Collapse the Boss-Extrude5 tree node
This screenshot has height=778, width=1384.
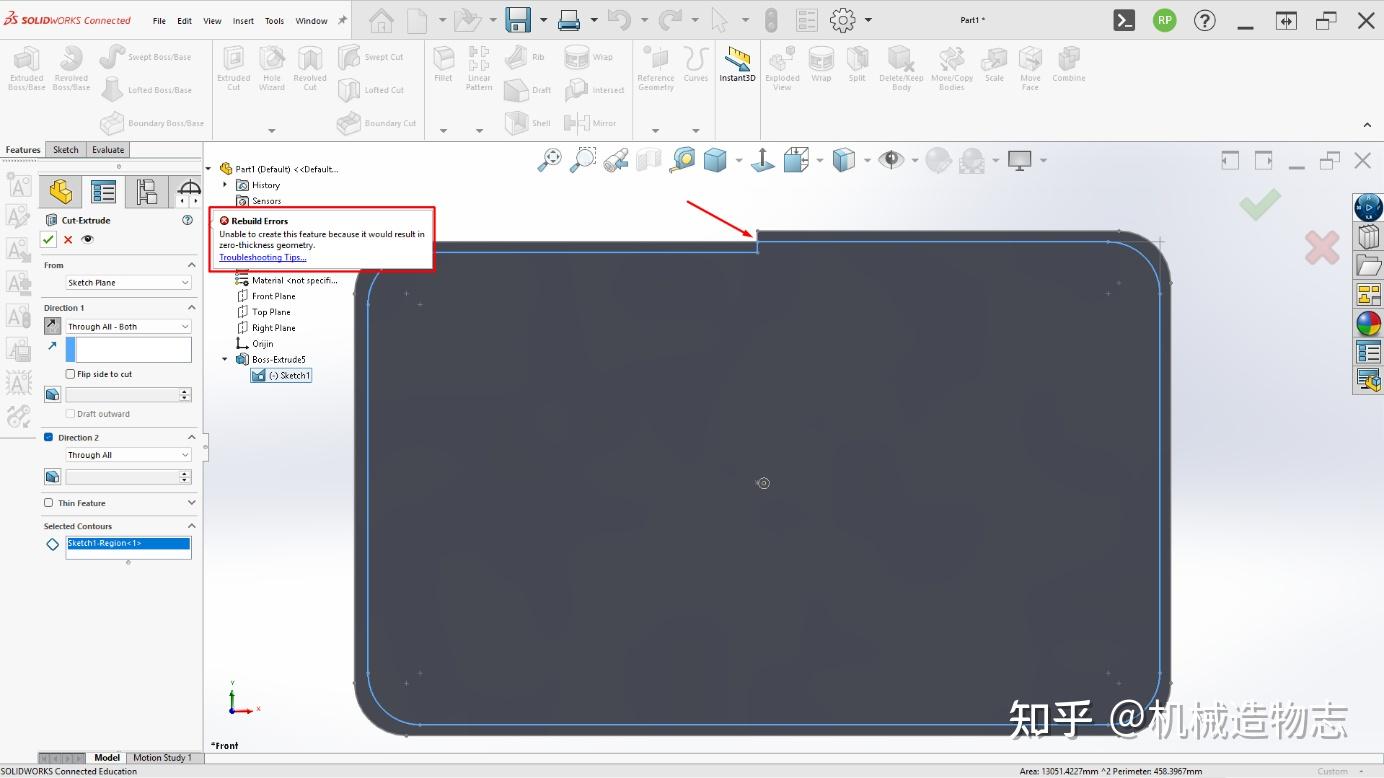tap(224, 359)
